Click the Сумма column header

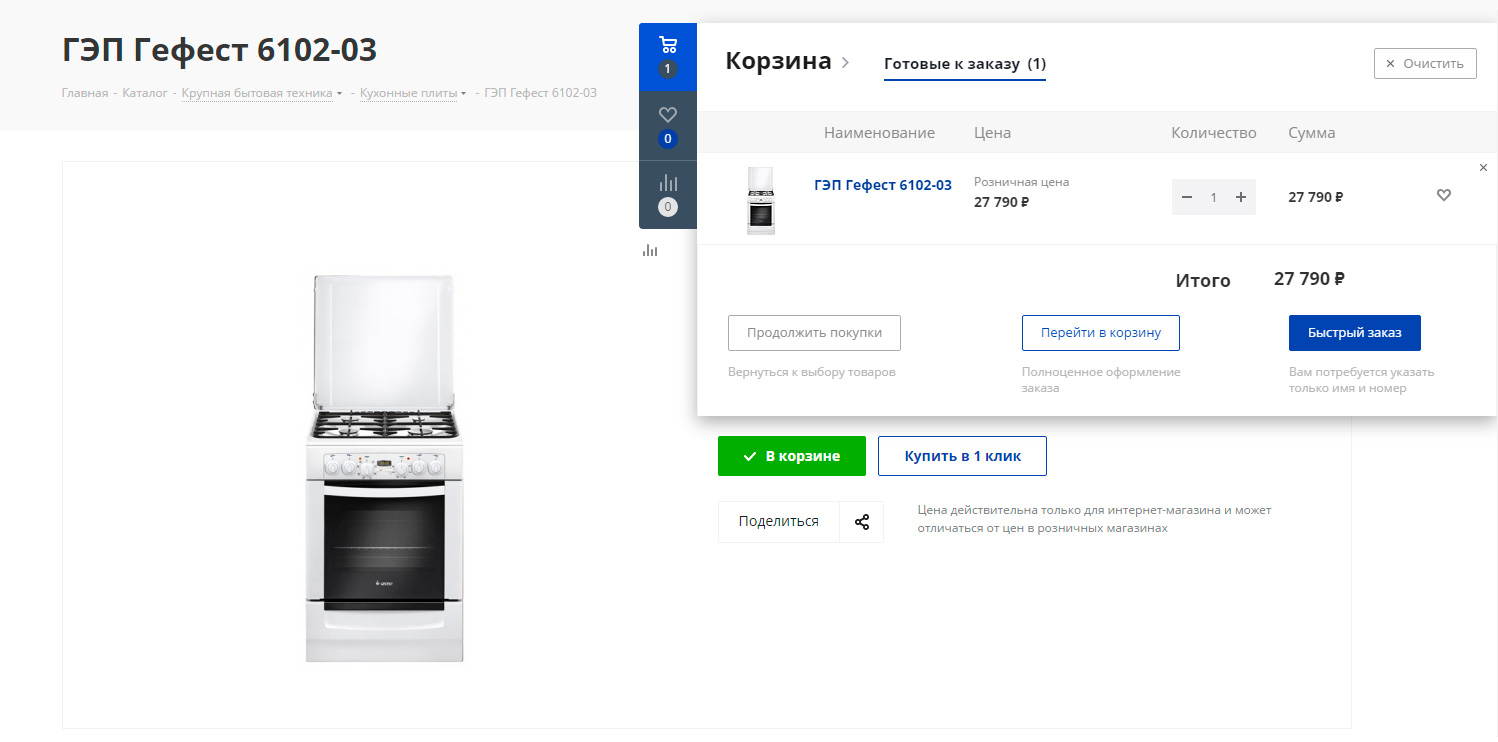(x=1311, y=133)
